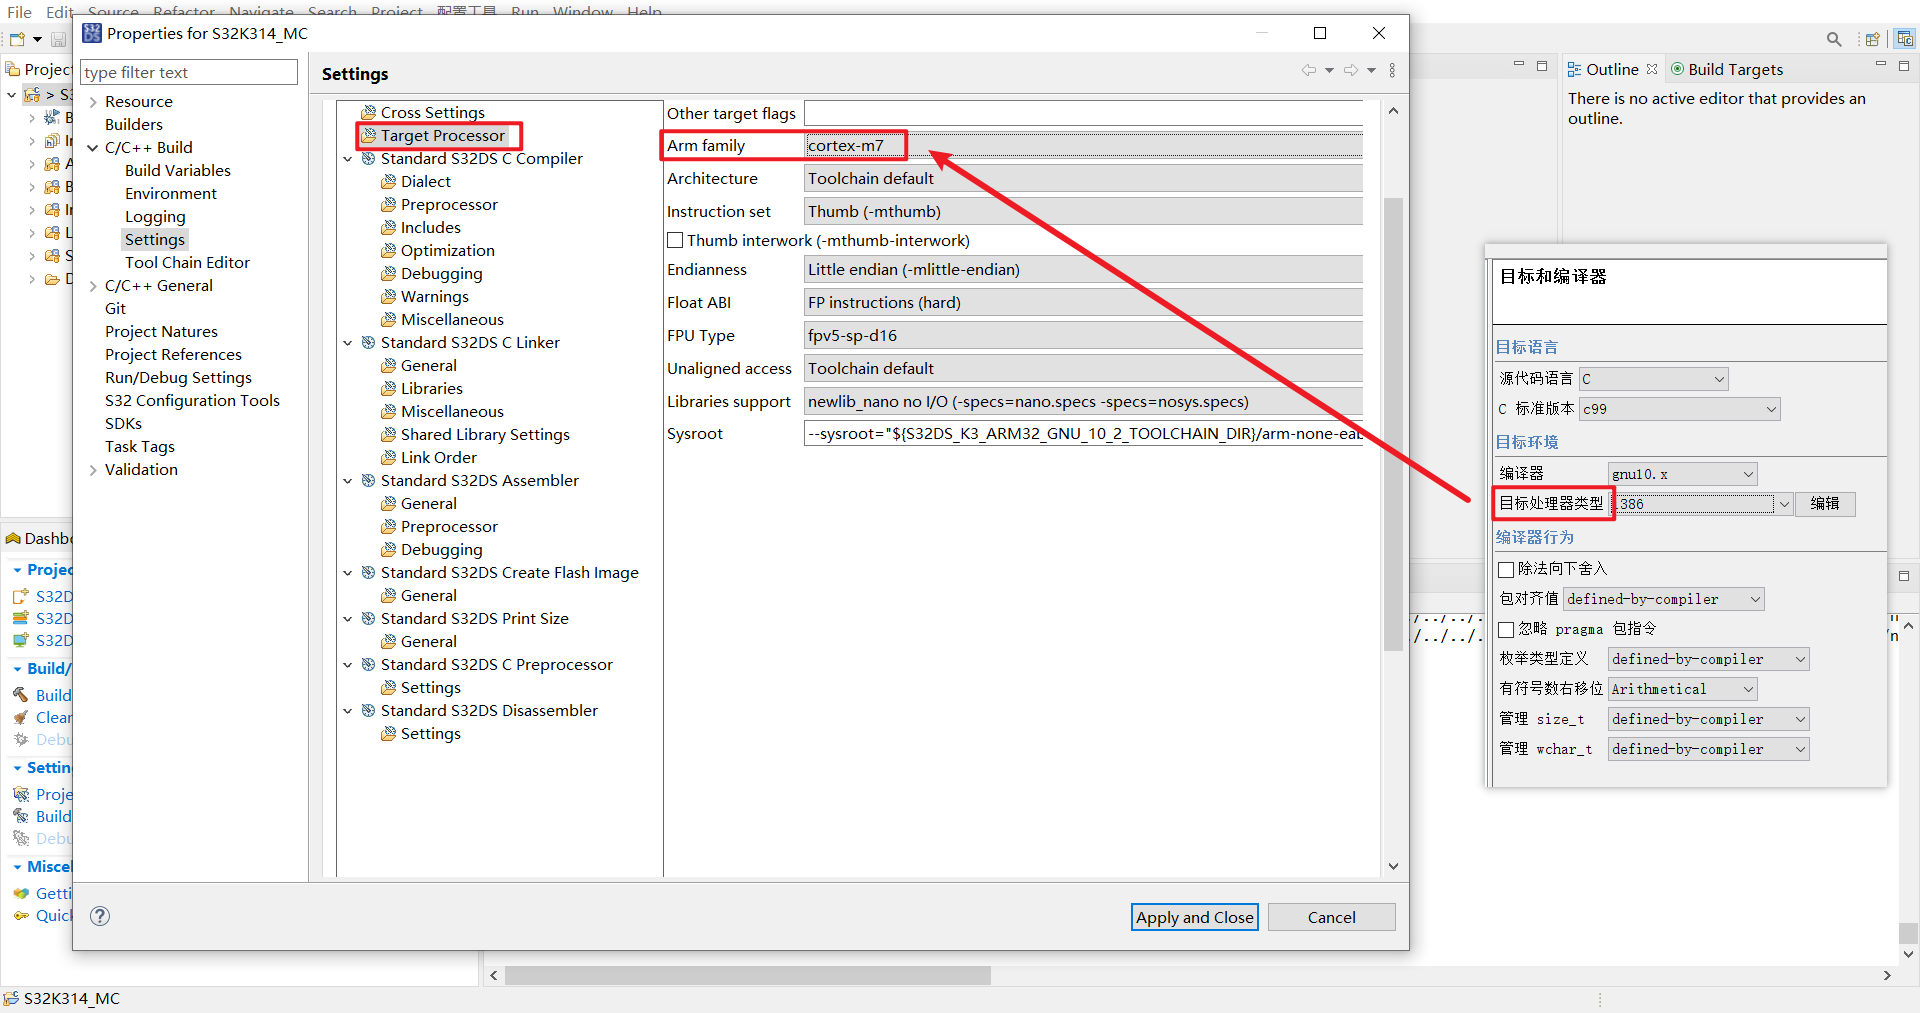Image resolution: width=1920 pixels, height=1013 pixels.
Task: Switch to the Outline tab
Action: click(1611, 69)
